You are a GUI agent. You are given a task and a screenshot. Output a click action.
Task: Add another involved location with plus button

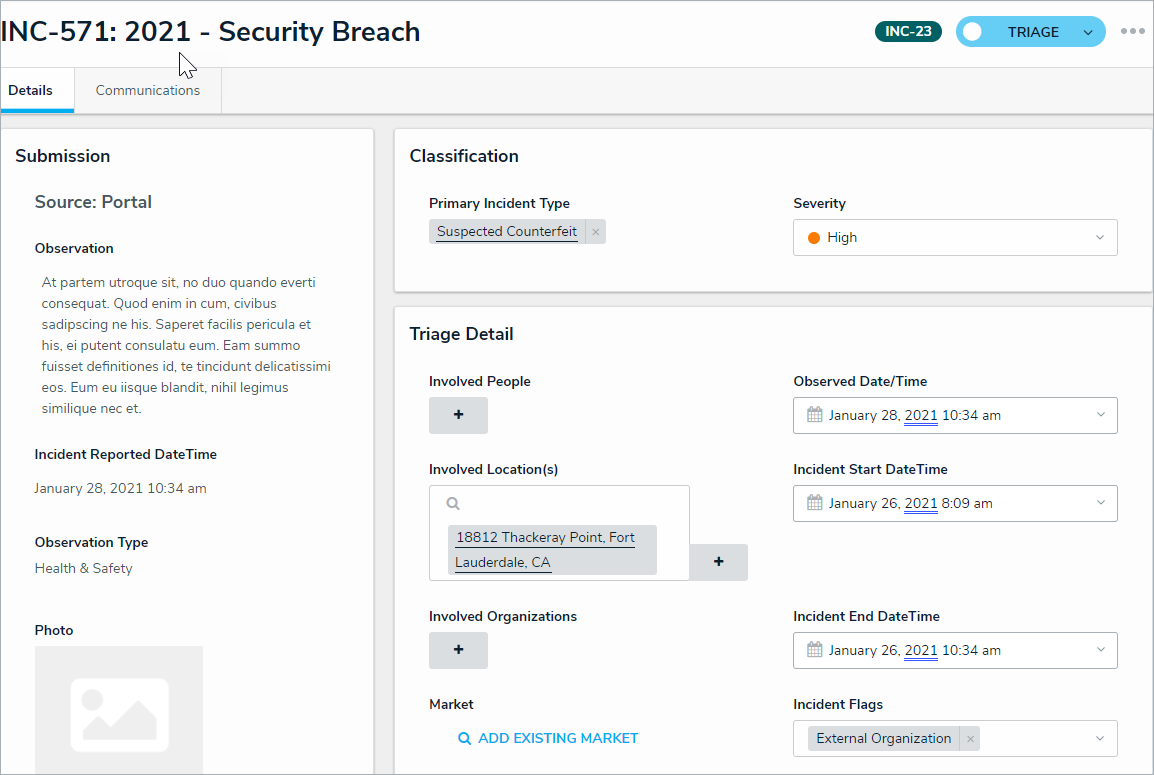[x=718, y=562]
